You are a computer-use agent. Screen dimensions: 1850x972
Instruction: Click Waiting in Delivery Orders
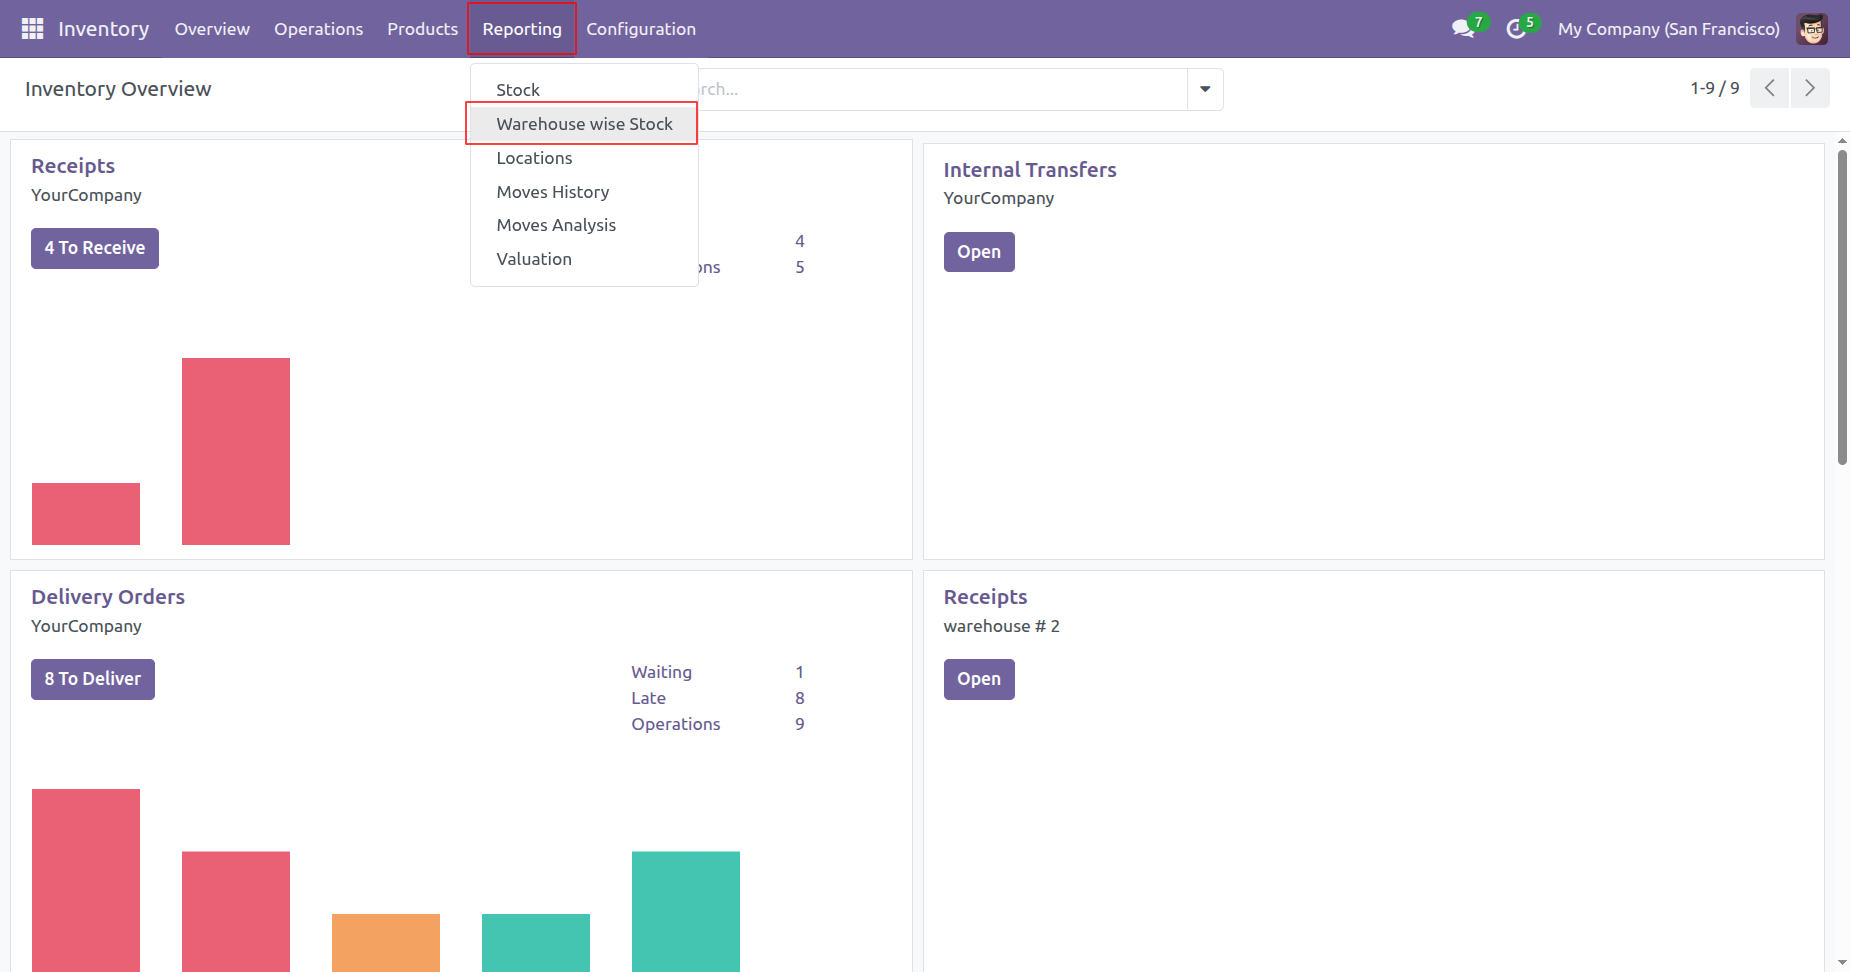pos(661,672)
